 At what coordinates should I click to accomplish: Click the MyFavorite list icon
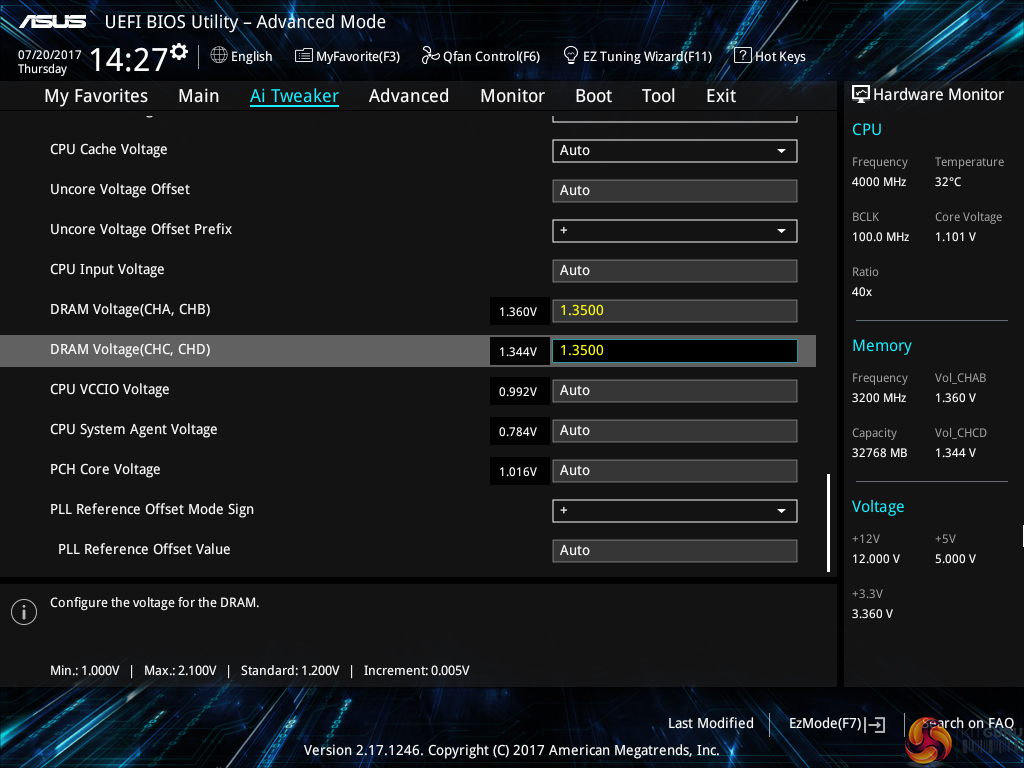pos(303,56)
